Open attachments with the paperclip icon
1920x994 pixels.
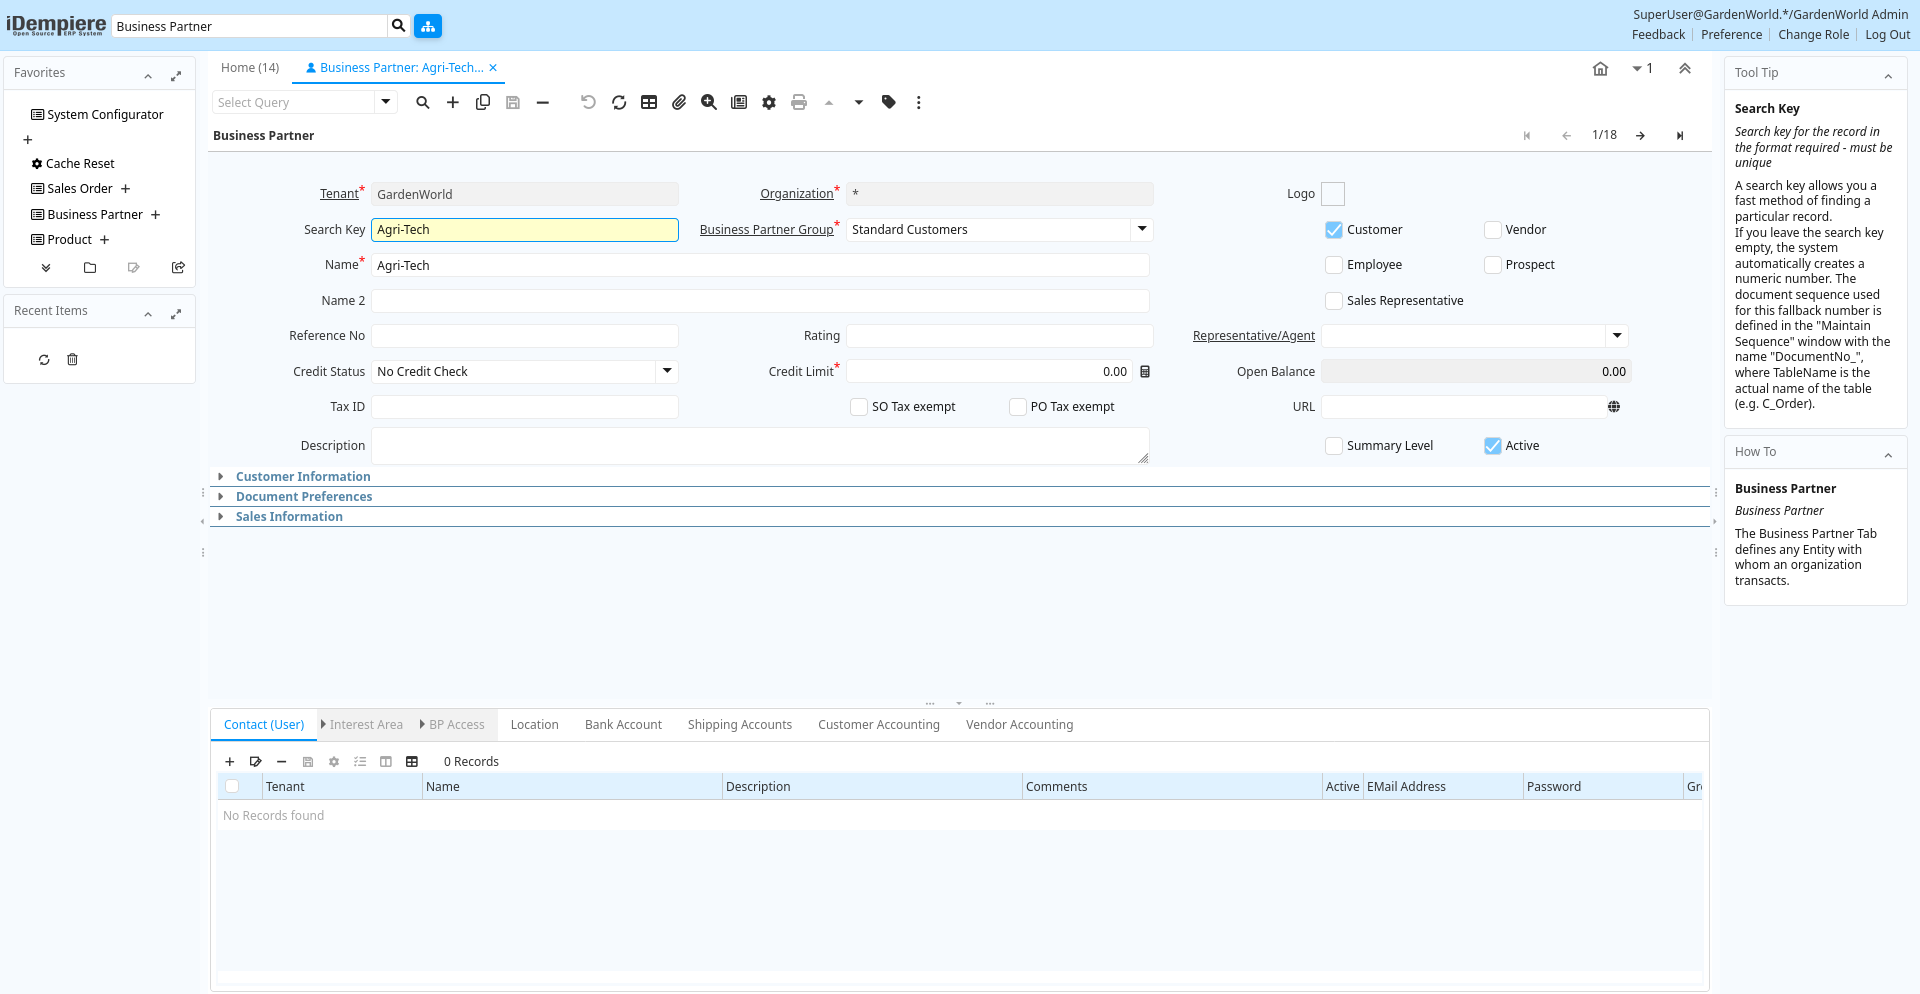[x=679, y=102]
